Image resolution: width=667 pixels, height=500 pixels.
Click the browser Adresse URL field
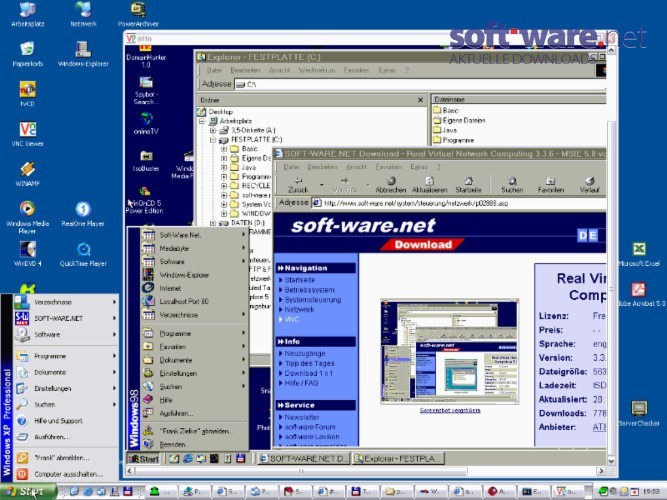[459, 203]
